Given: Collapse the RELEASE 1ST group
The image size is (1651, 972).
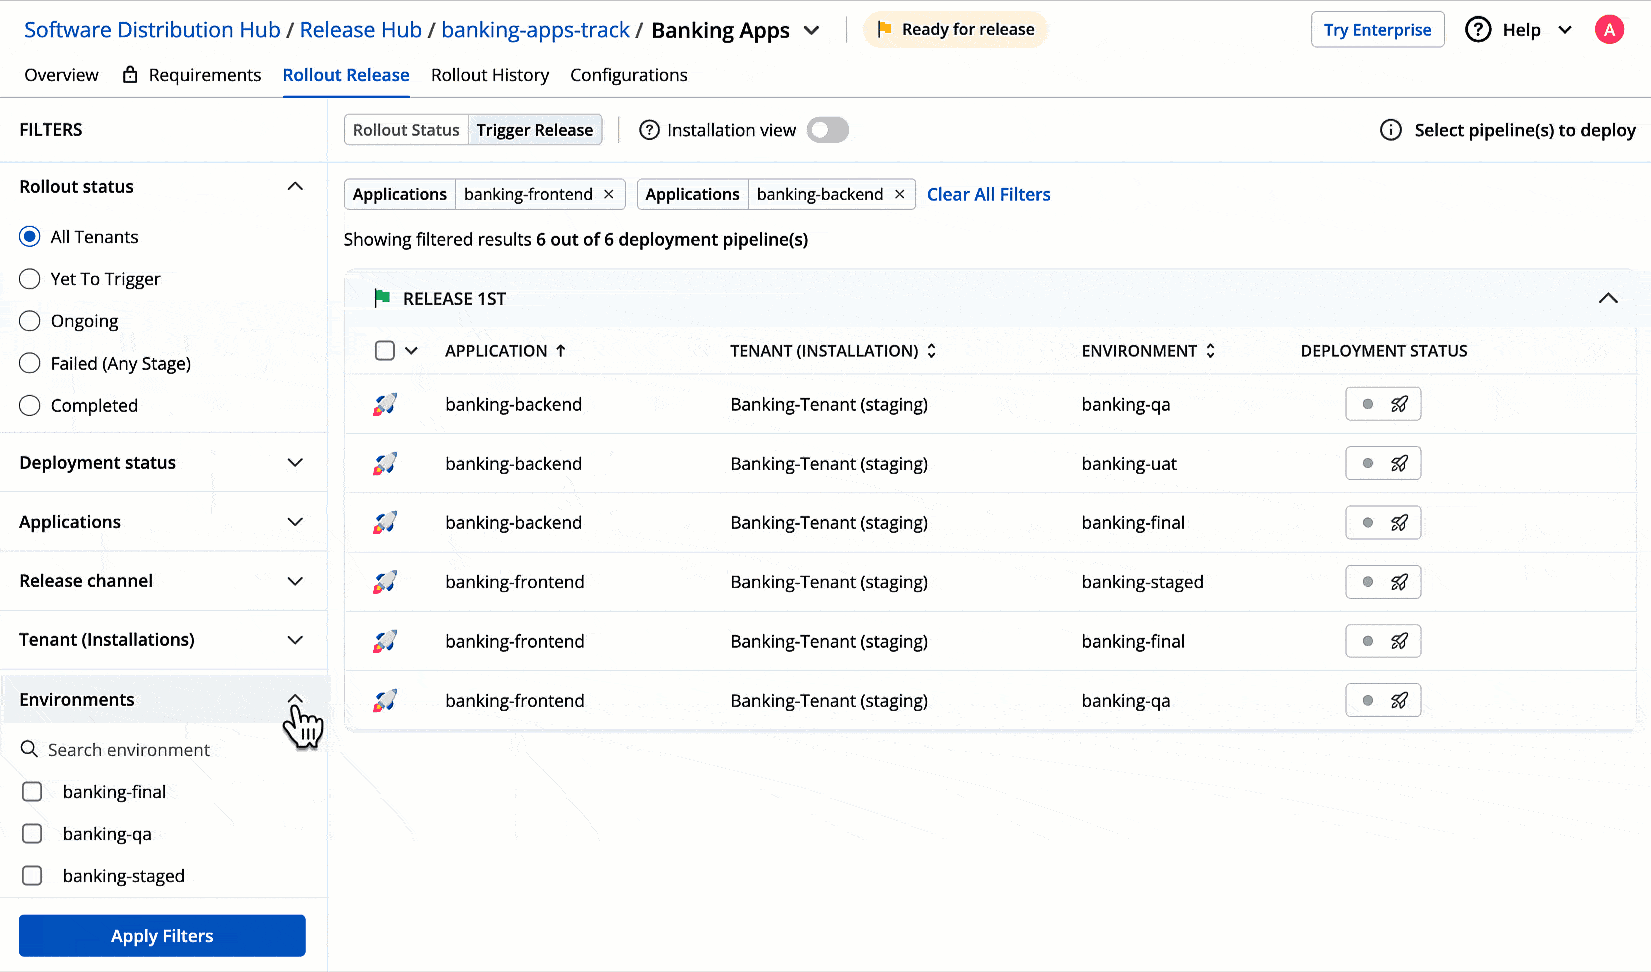Looking at the screenshot, I should point(1607,298).
